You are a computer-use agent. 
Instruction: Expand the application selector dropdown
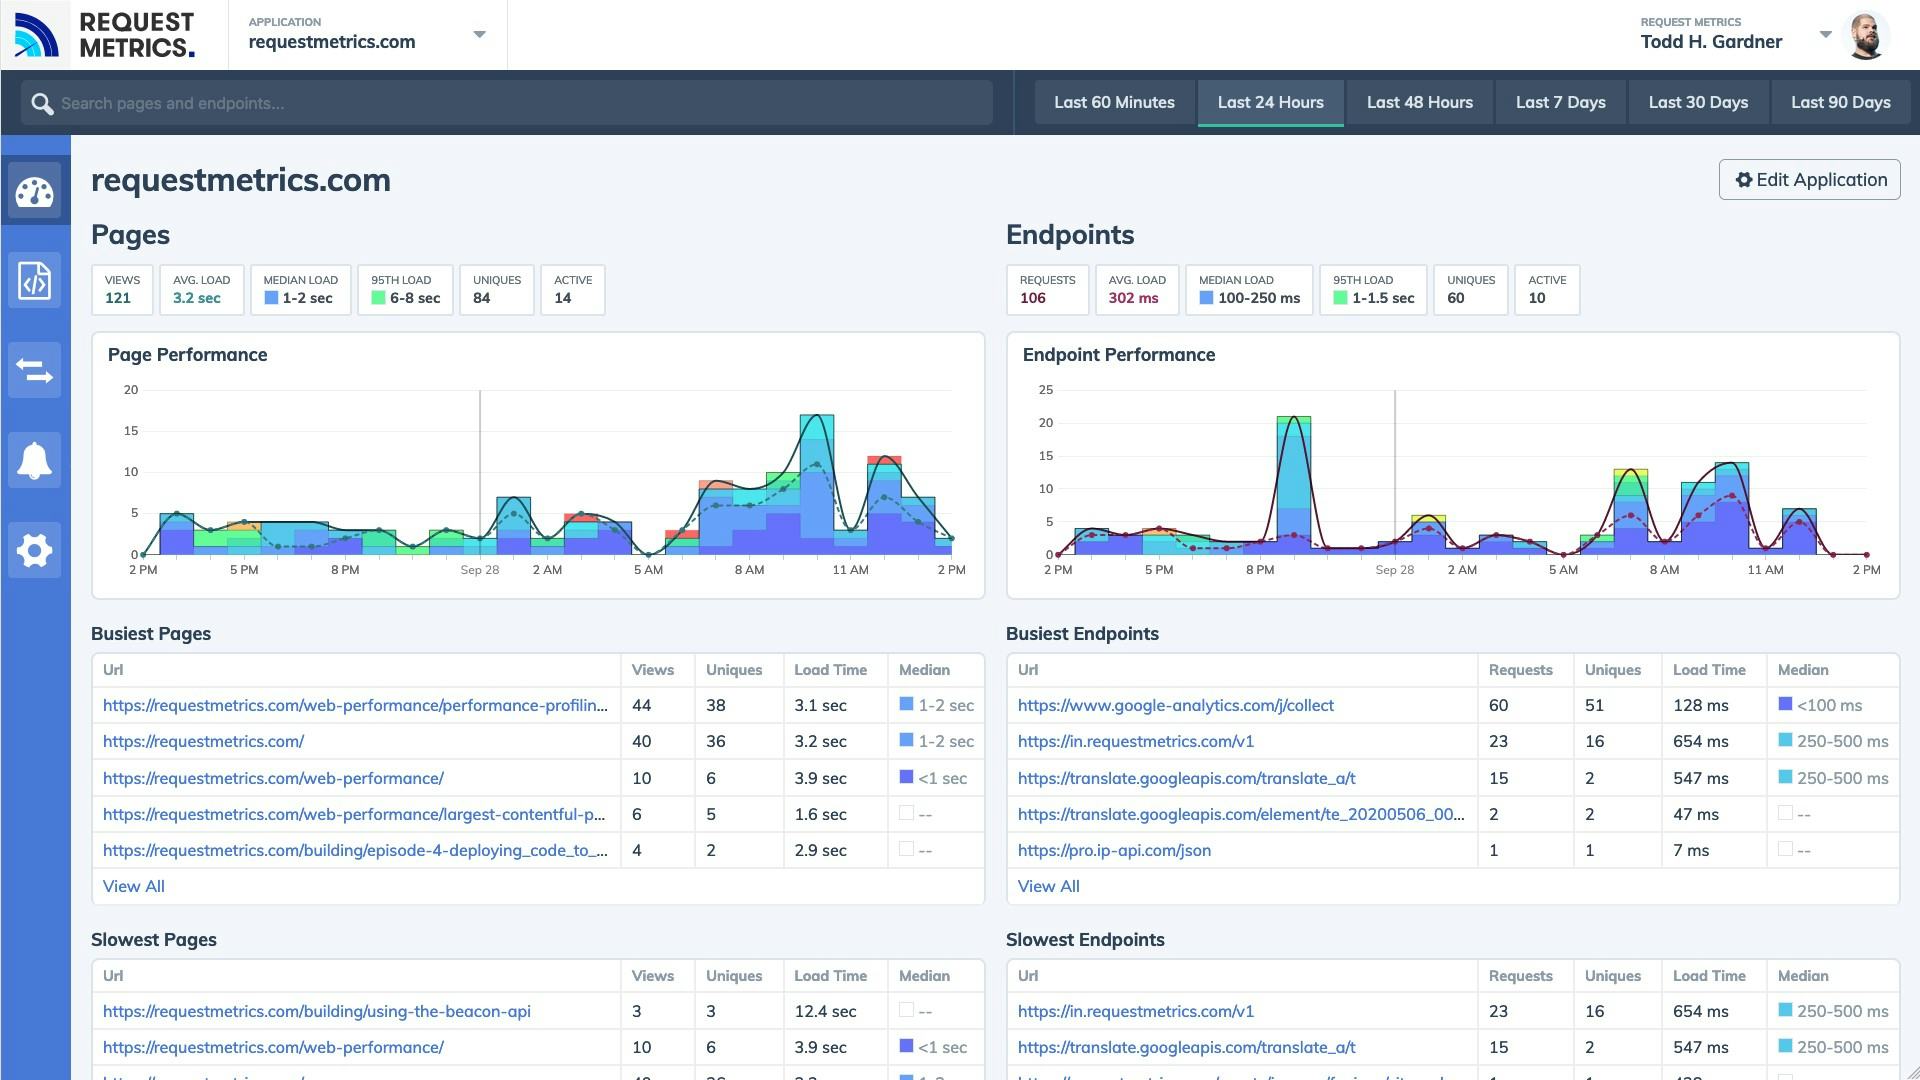click(480, 34)
